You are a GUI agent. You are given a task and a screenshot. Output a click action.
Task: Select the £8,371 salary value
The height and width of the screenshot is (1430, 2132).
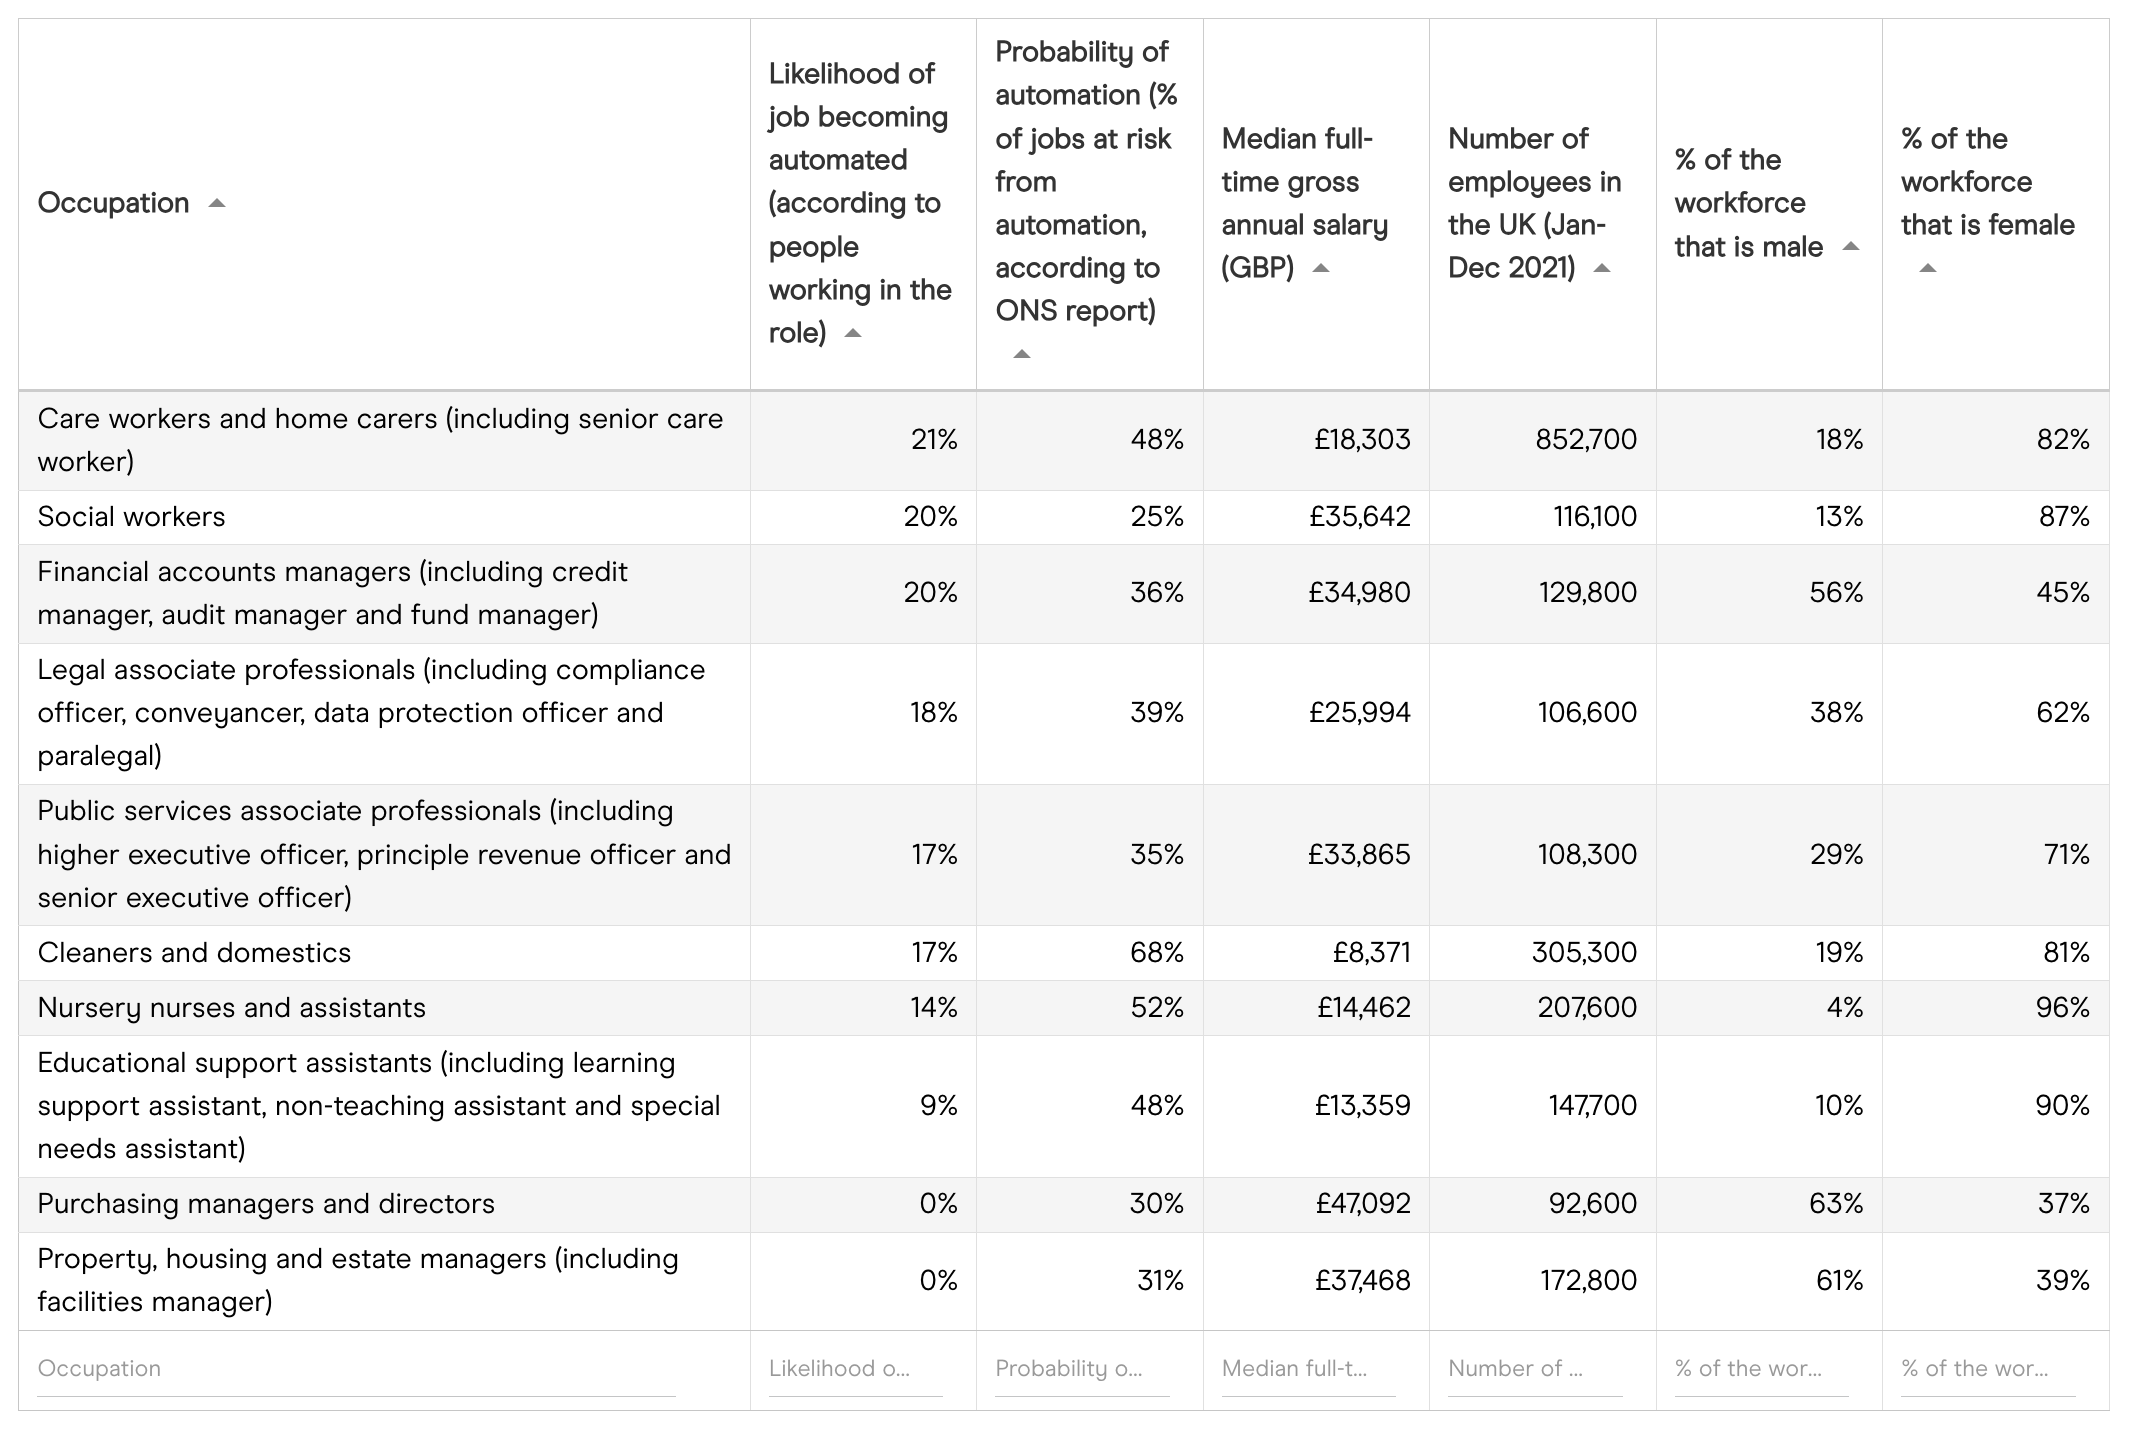click(x=1371, y=953)
